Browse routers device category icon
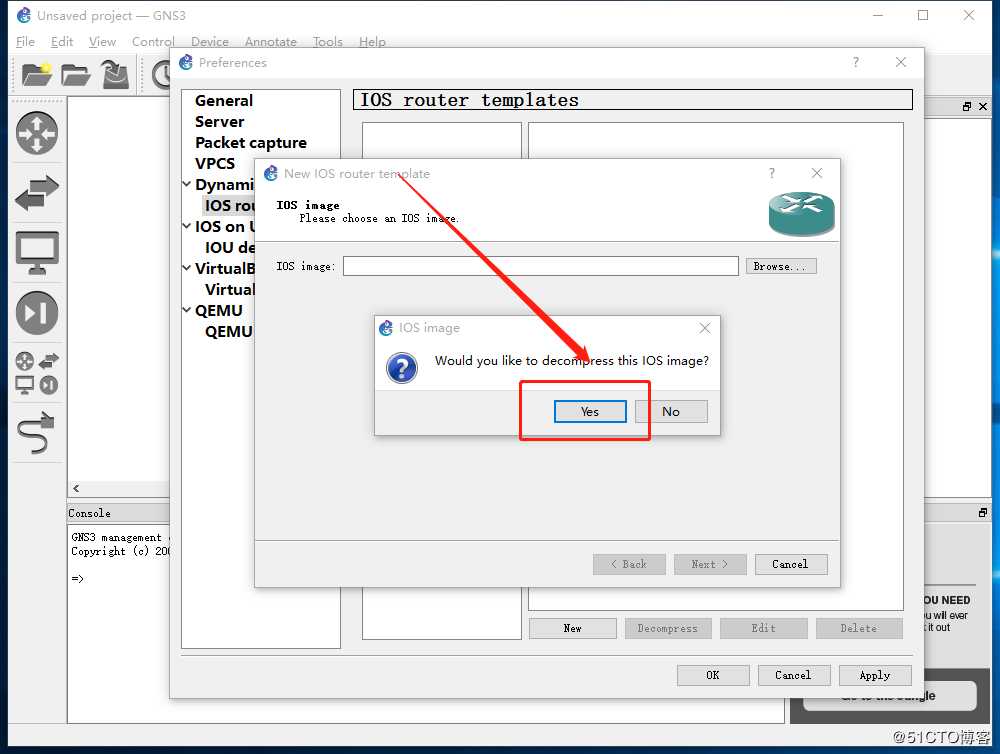 (x=37, y=133)
